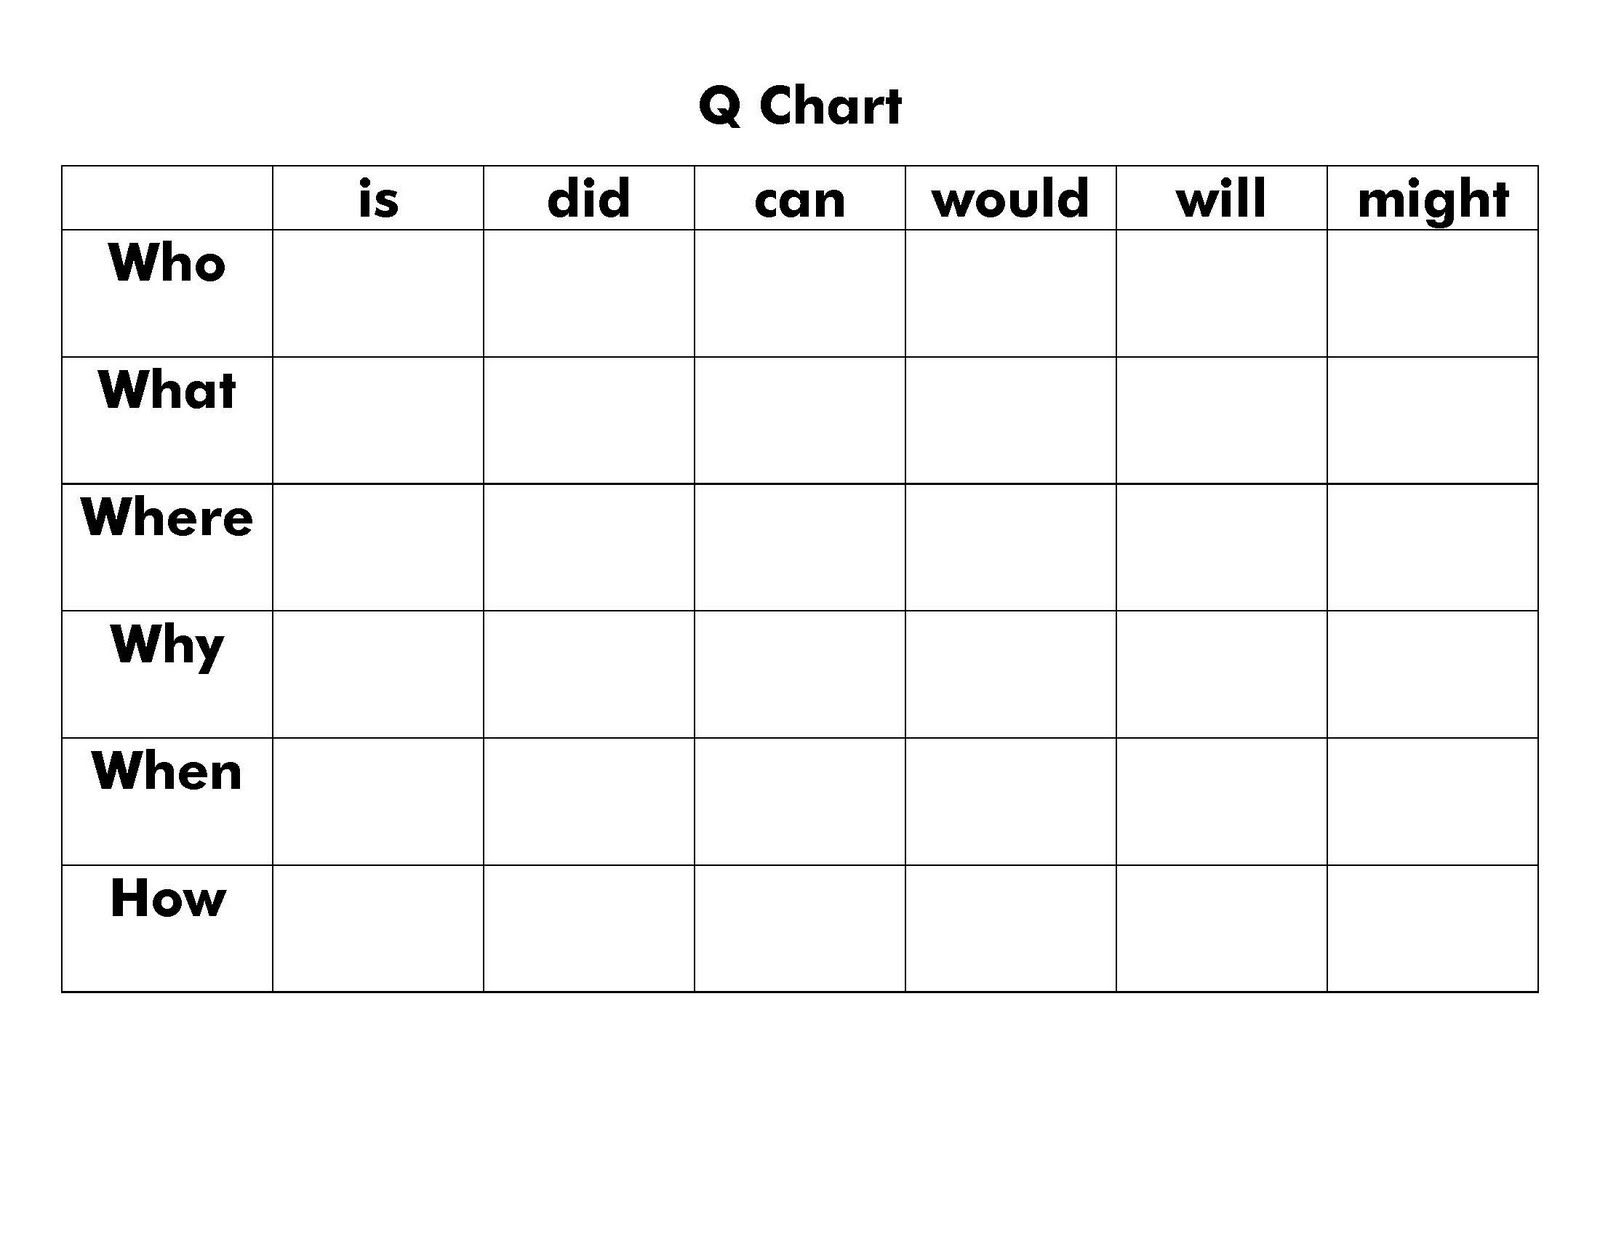The width and height of the screenshot is (1600, 1236).
Task: Click the 'When' row label
Action: [x=167, y=771]
